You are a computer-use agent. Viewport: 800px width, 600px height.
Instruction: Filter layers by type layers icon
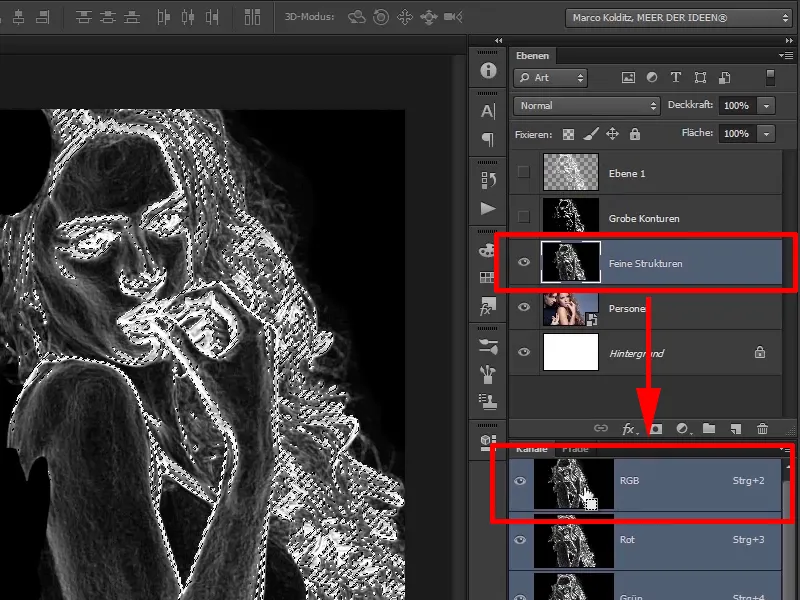coord(676,78)
